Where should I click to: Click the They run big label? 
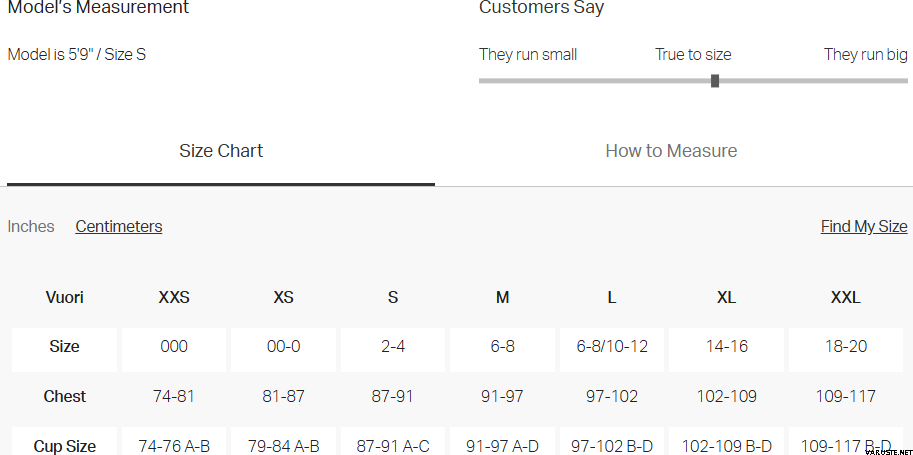(x=865, y=54)
